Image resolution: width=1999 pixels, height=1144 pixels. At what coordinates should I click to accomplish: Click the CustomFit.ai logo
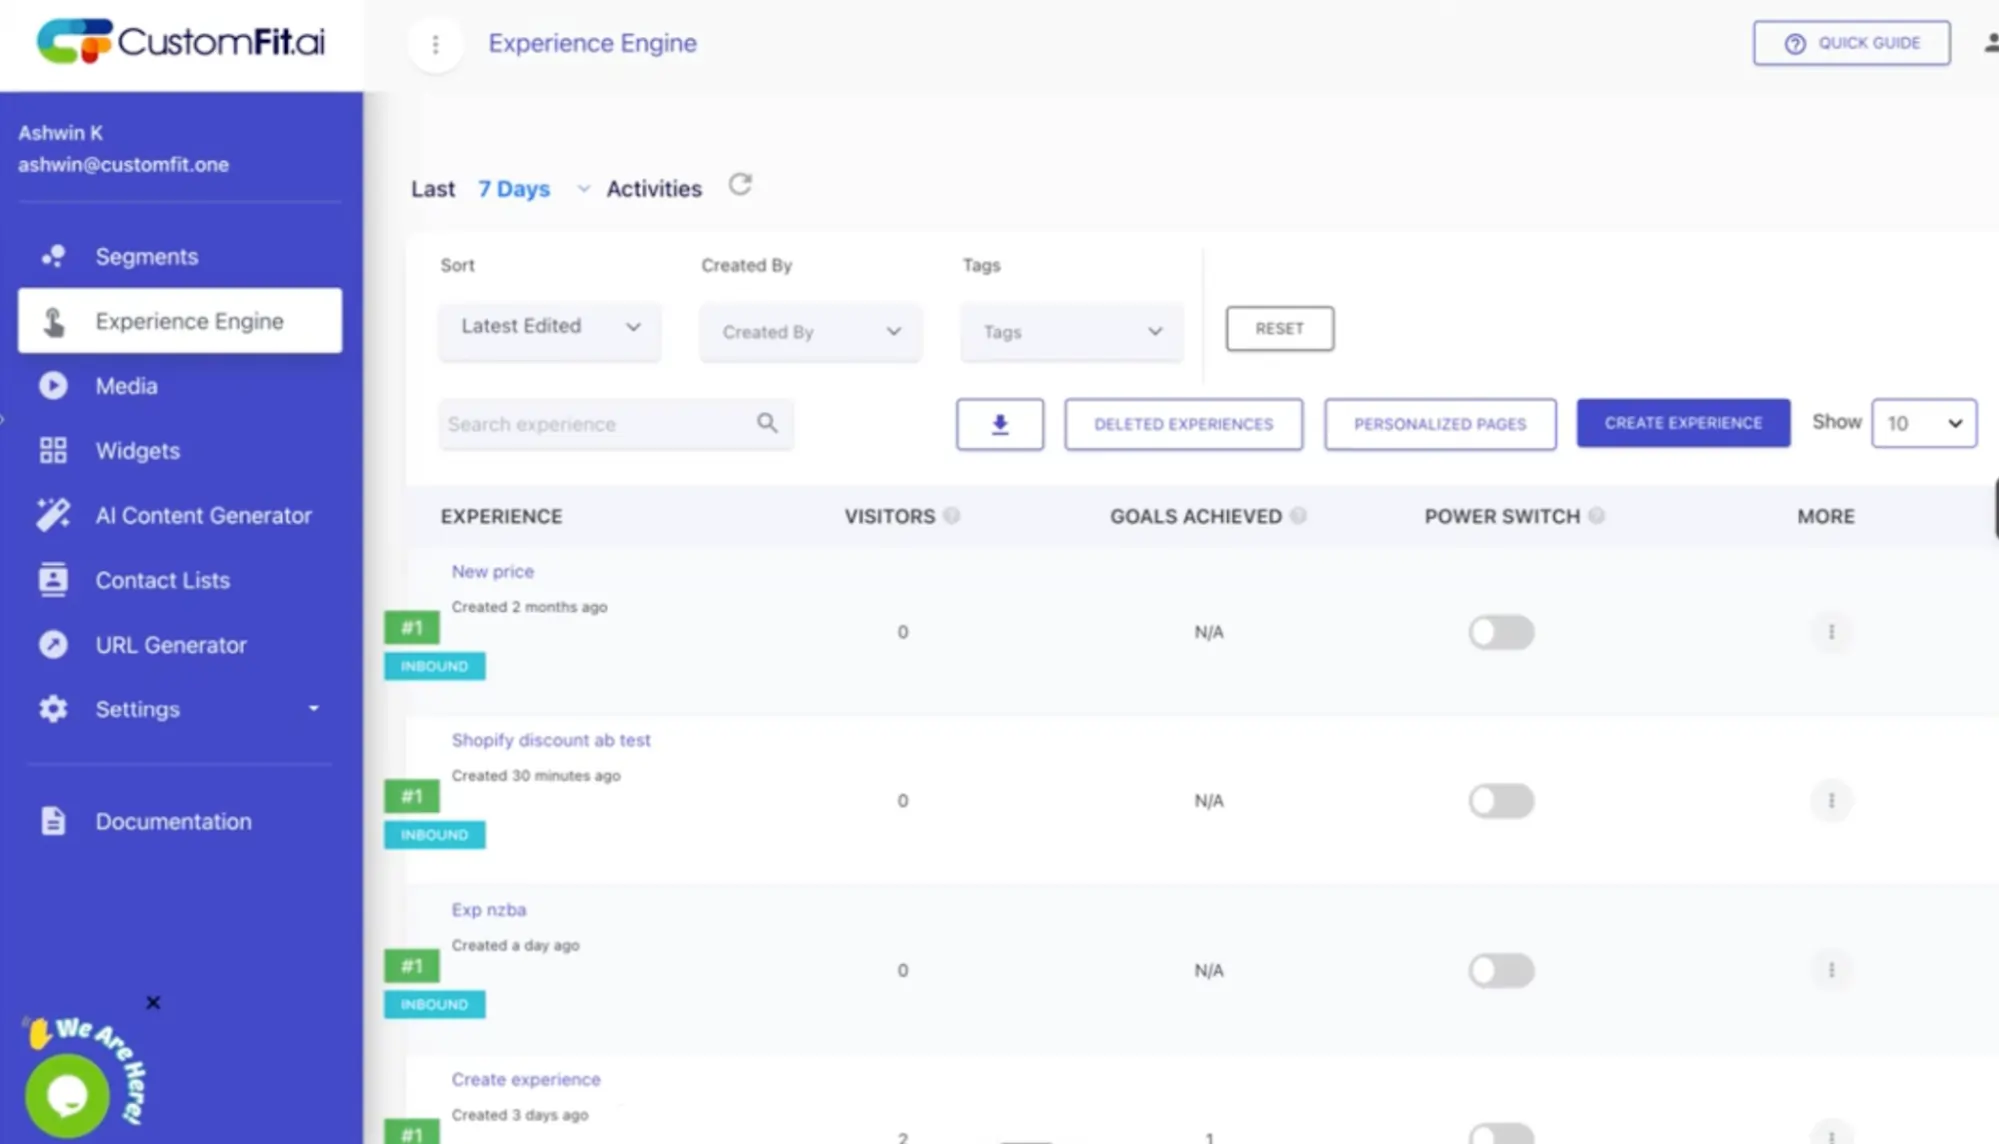tap(181, 42)
